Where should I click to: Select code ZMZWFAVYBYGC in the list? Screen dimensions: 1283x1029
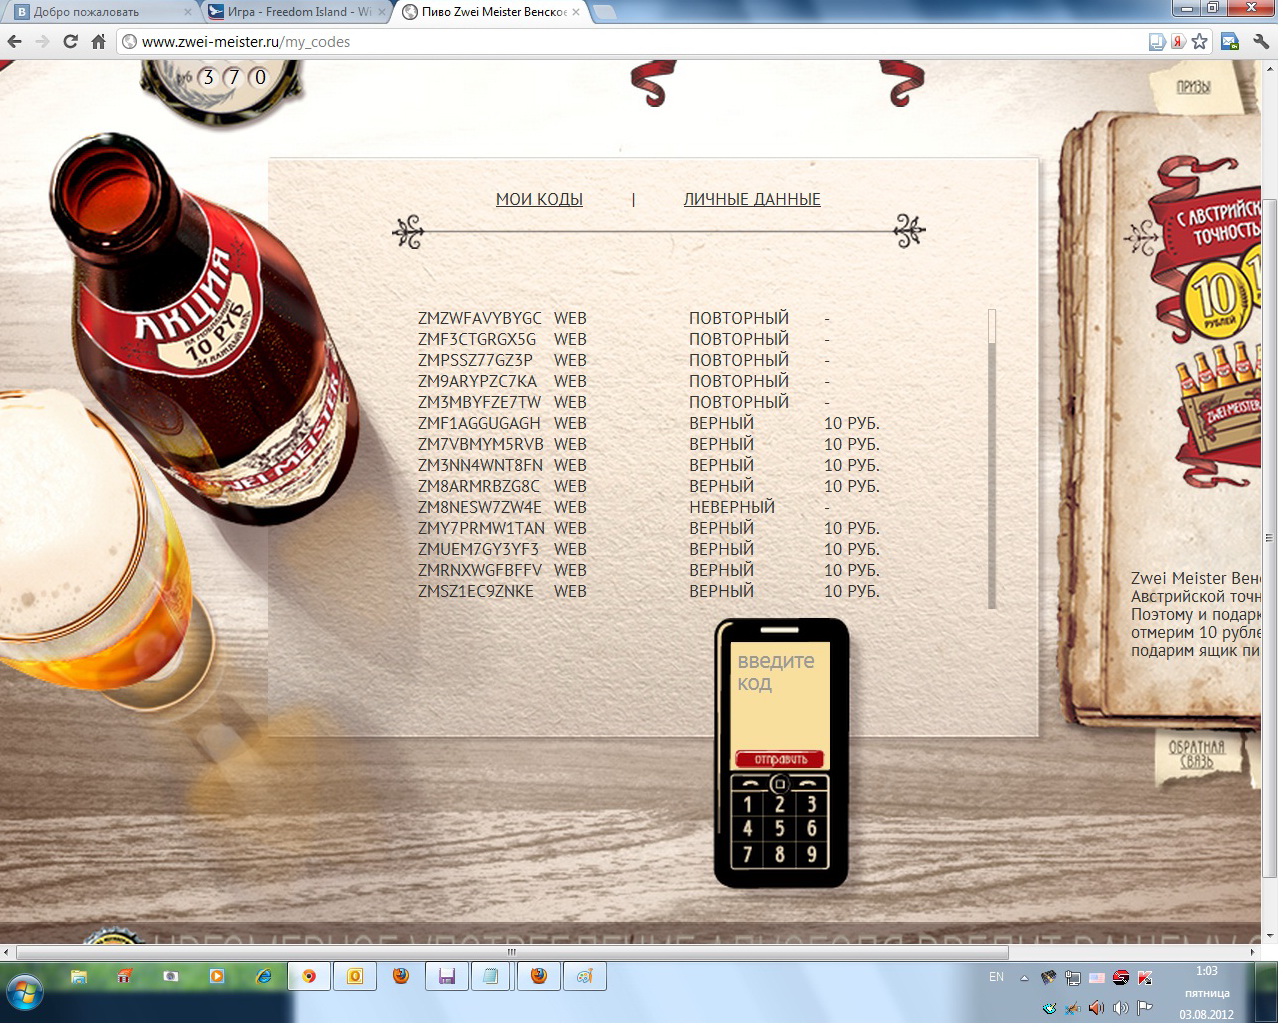pyautogui.click(x=480, y=319)
